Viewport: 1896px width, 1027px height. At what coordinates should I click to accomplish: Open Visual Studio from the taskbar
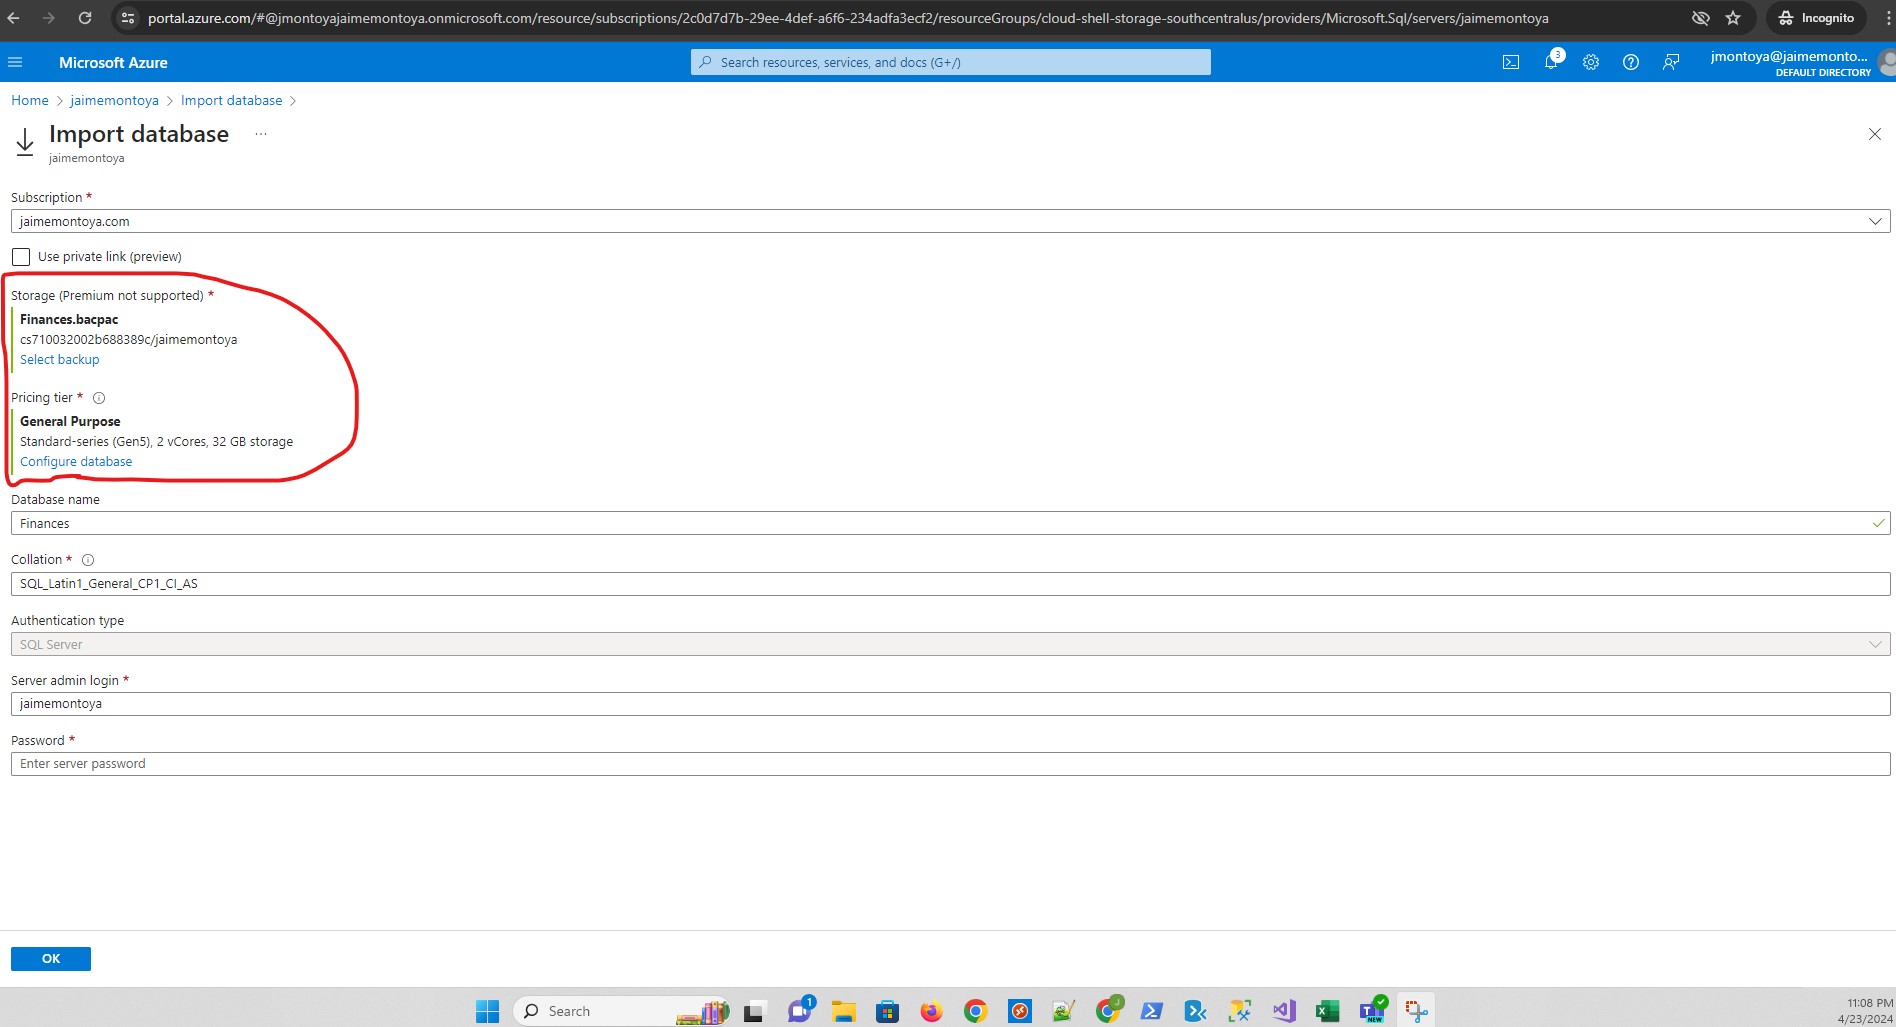[1283, 1011]
